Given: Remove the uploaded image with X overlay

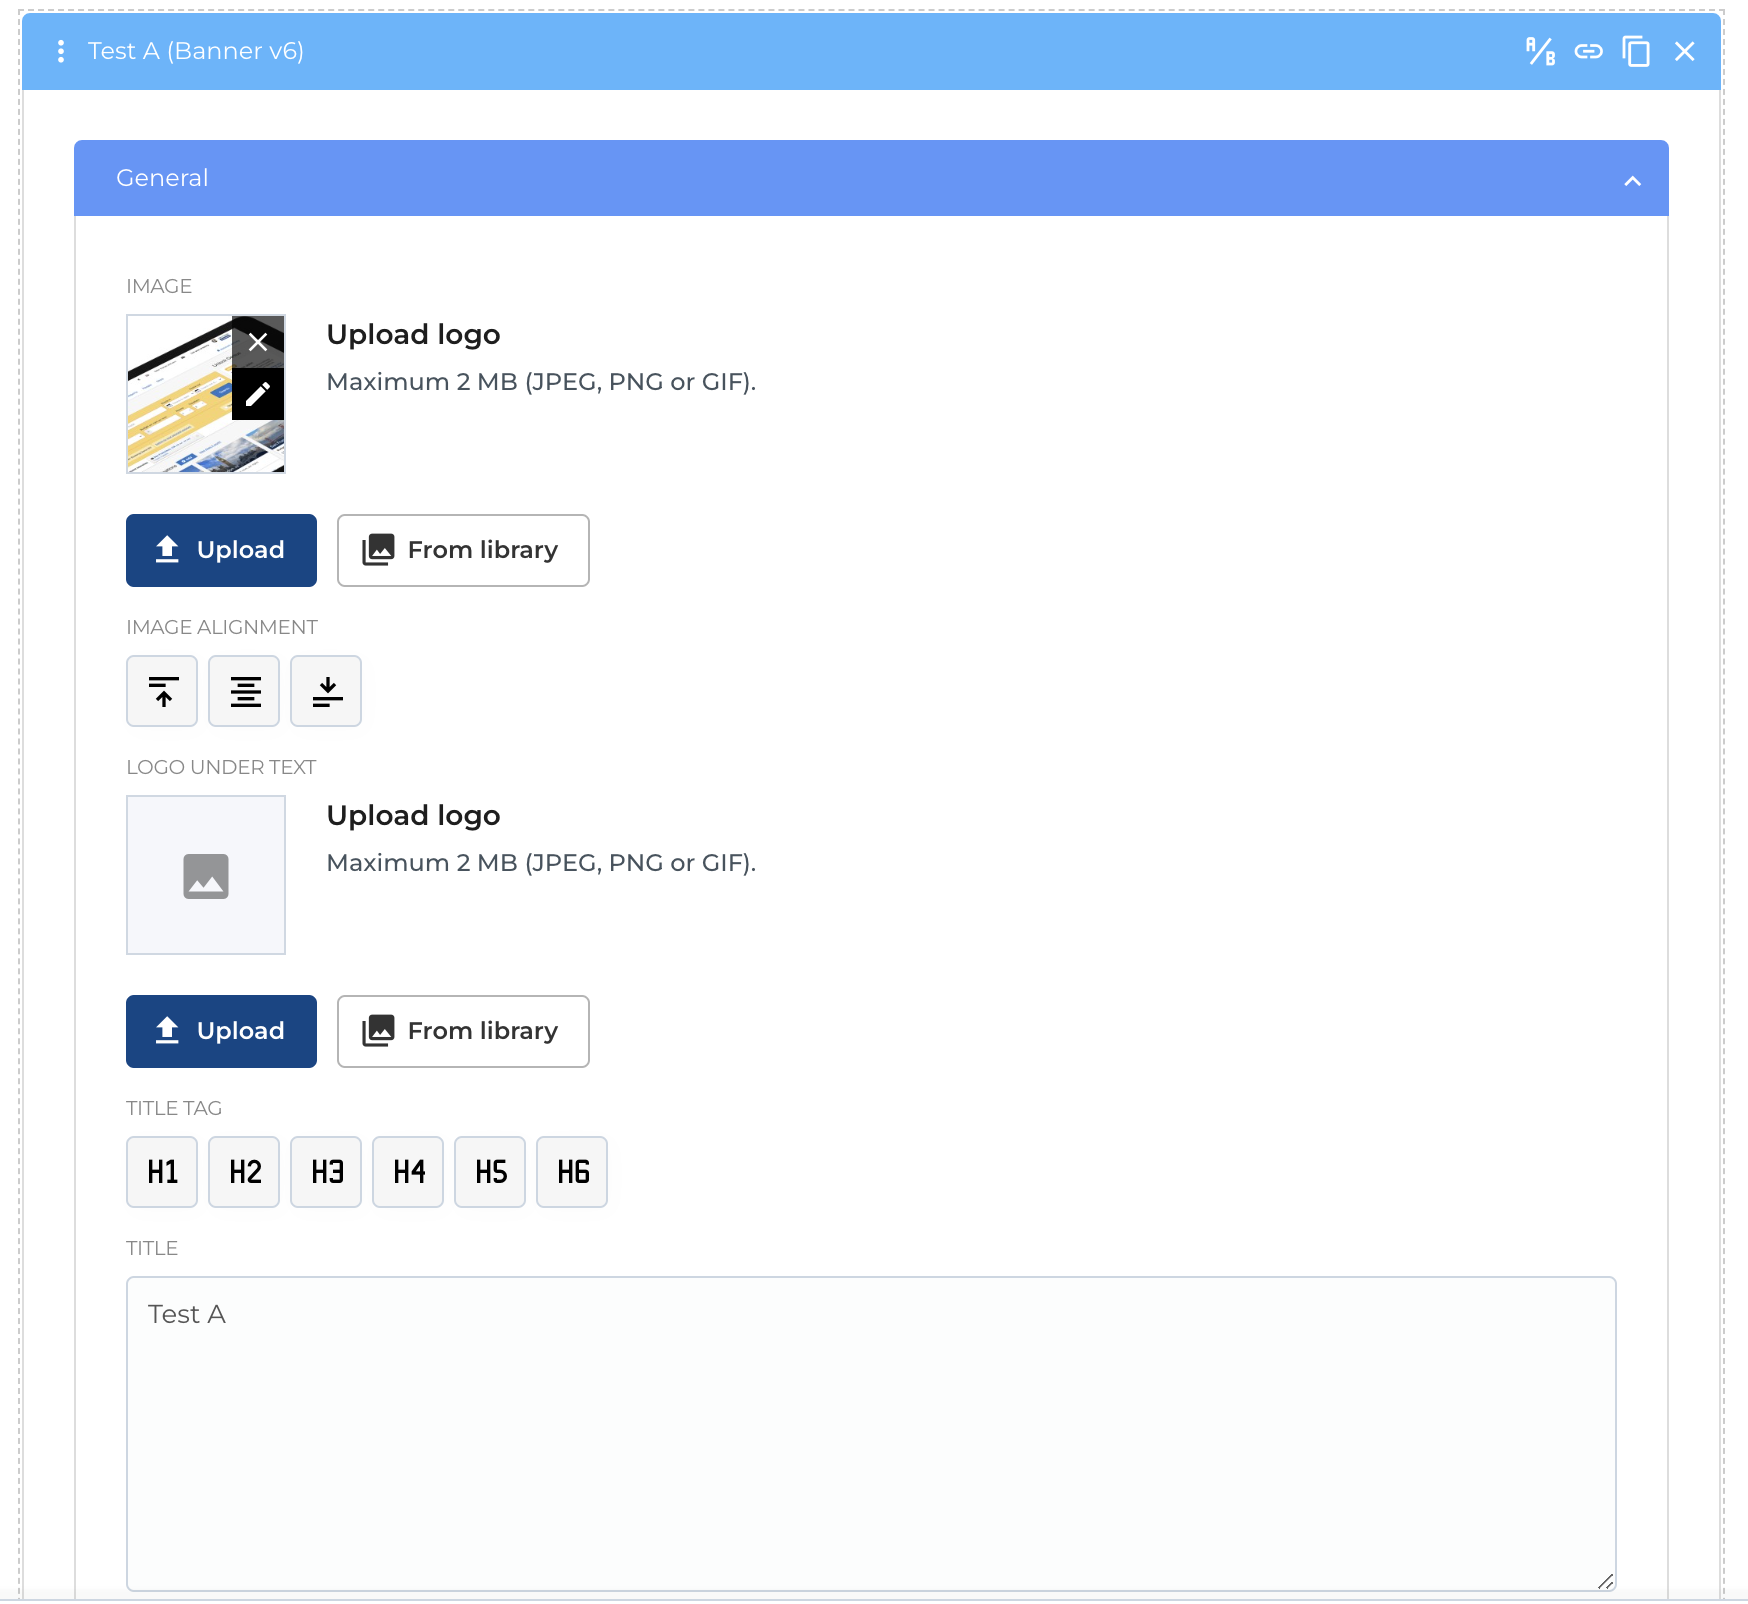Looking at the screenshot, I should tap(258, 342).
